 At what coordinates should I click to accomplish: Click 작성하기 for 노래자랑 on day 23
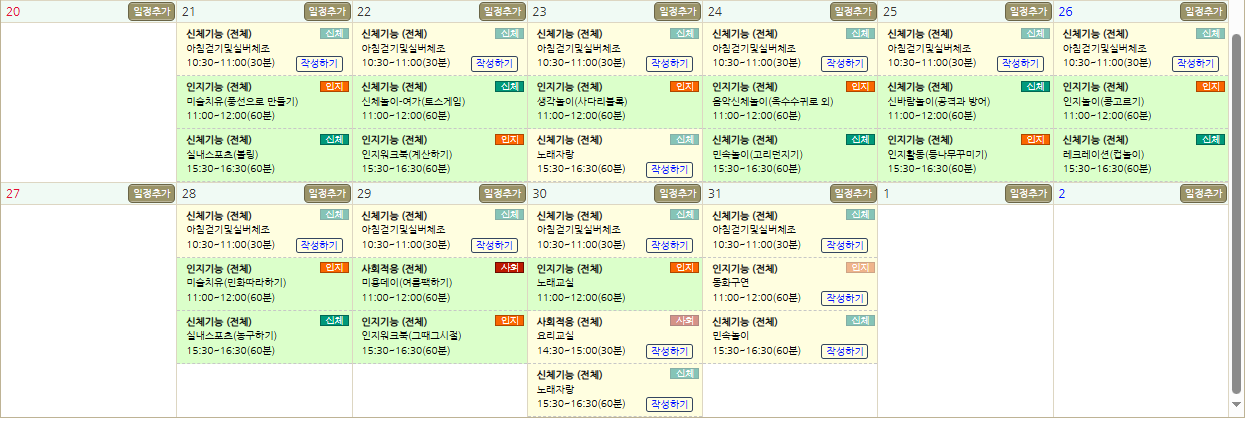[x=669, y=169]
